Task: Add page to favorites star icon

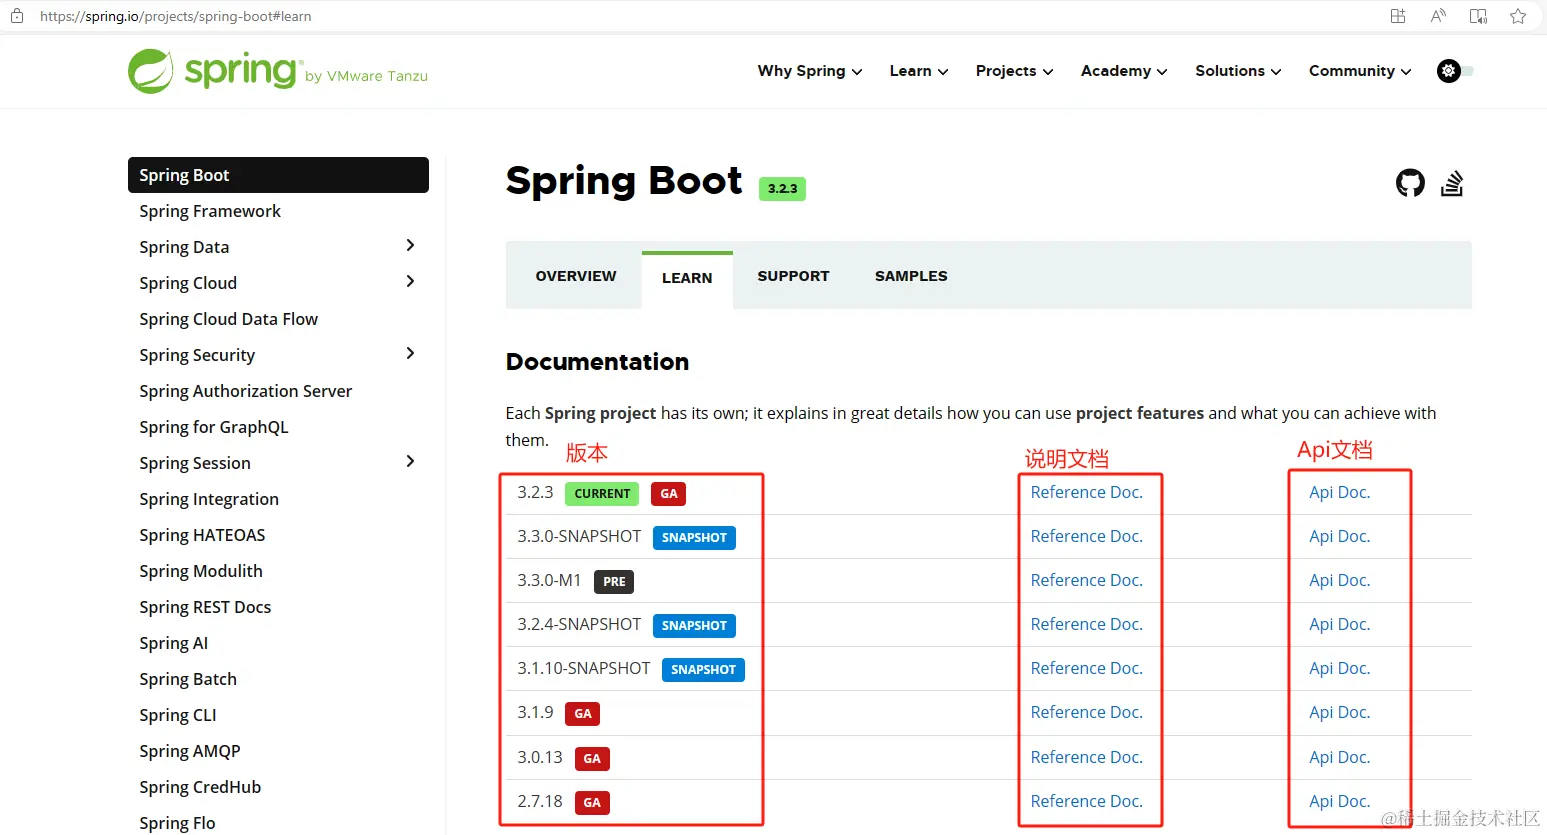Action: (x=1518, y=16)
